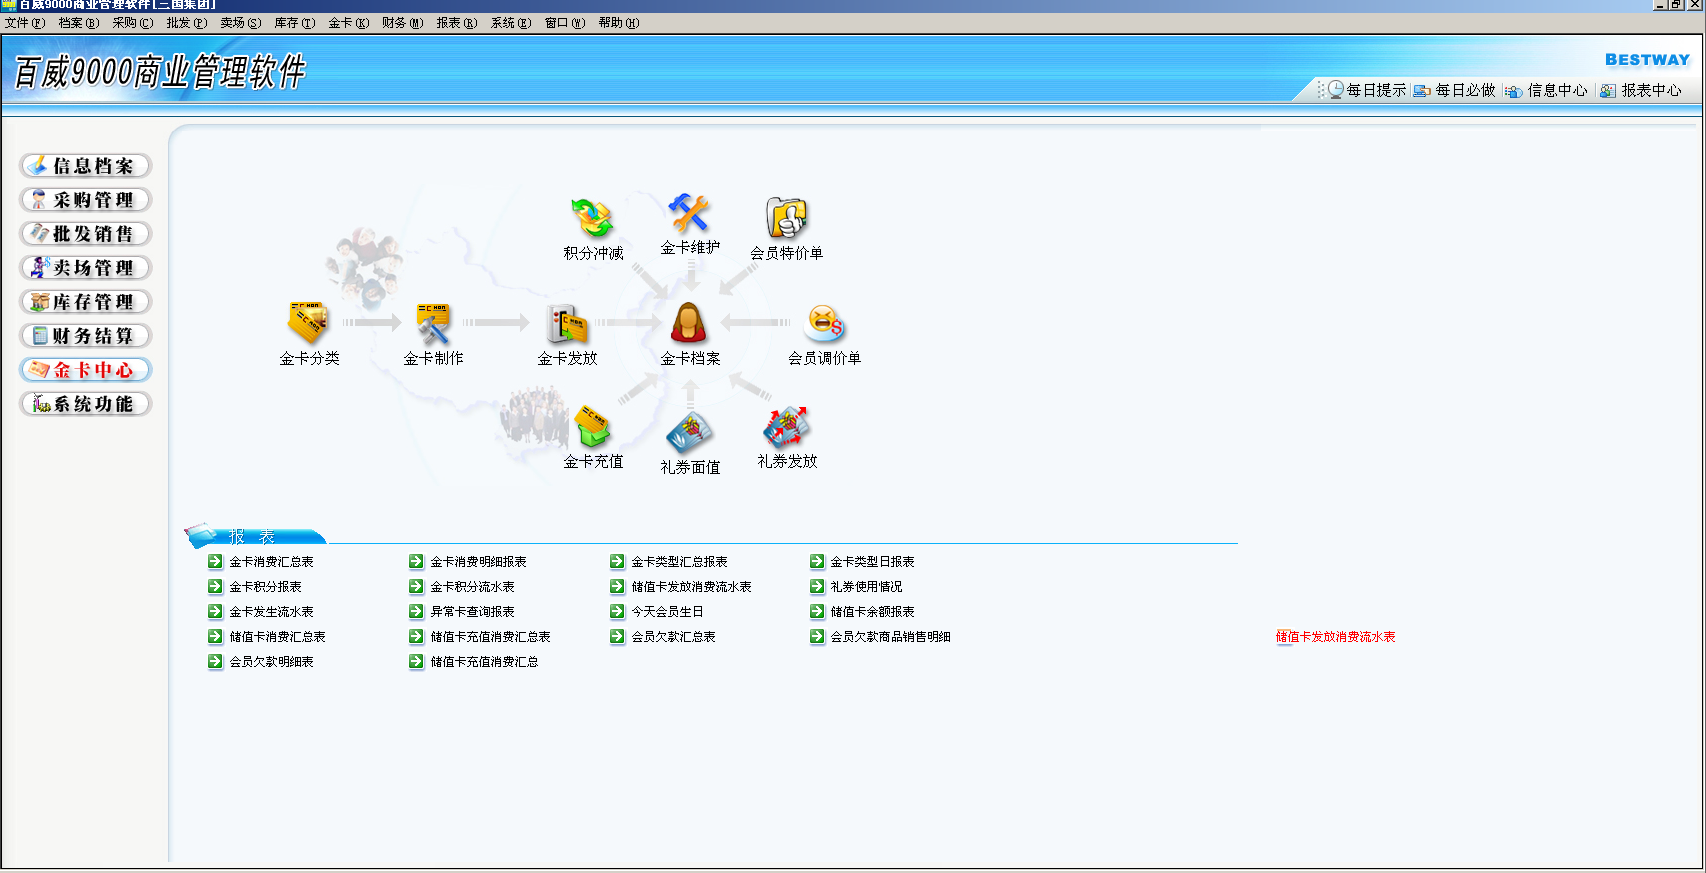Click the 每日提示 header link
This screenshot has width=1706, height=873.
[1376, 90]
